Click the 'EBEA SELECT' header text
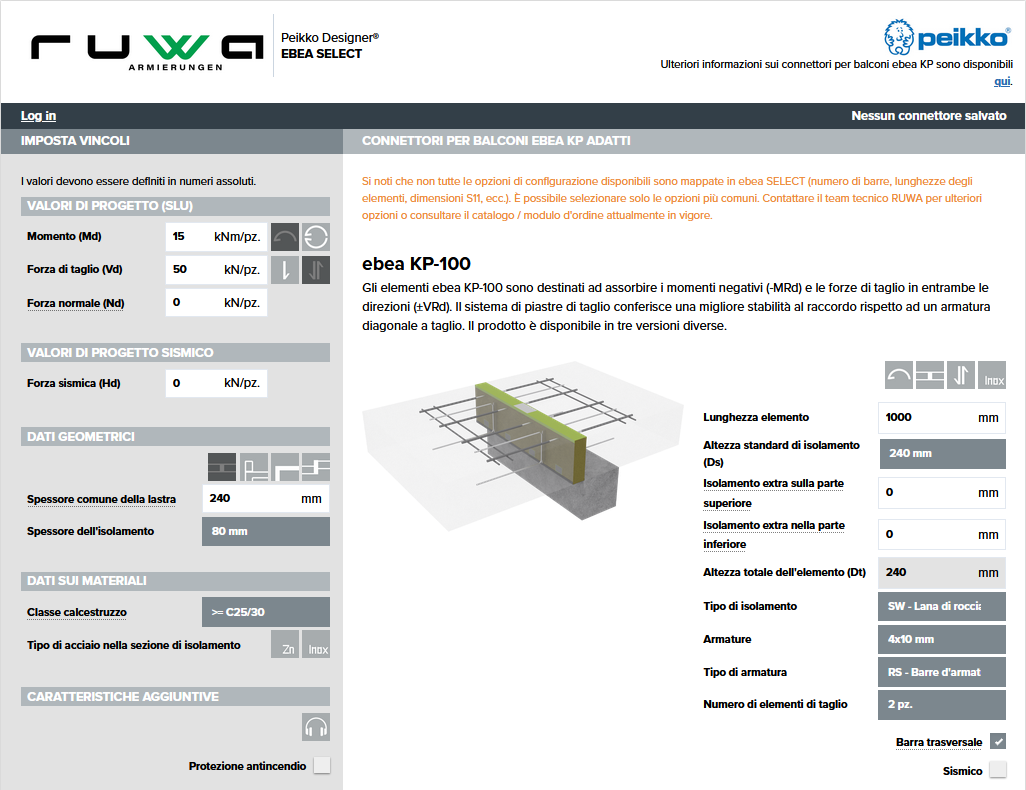 [x=321, y=54]
